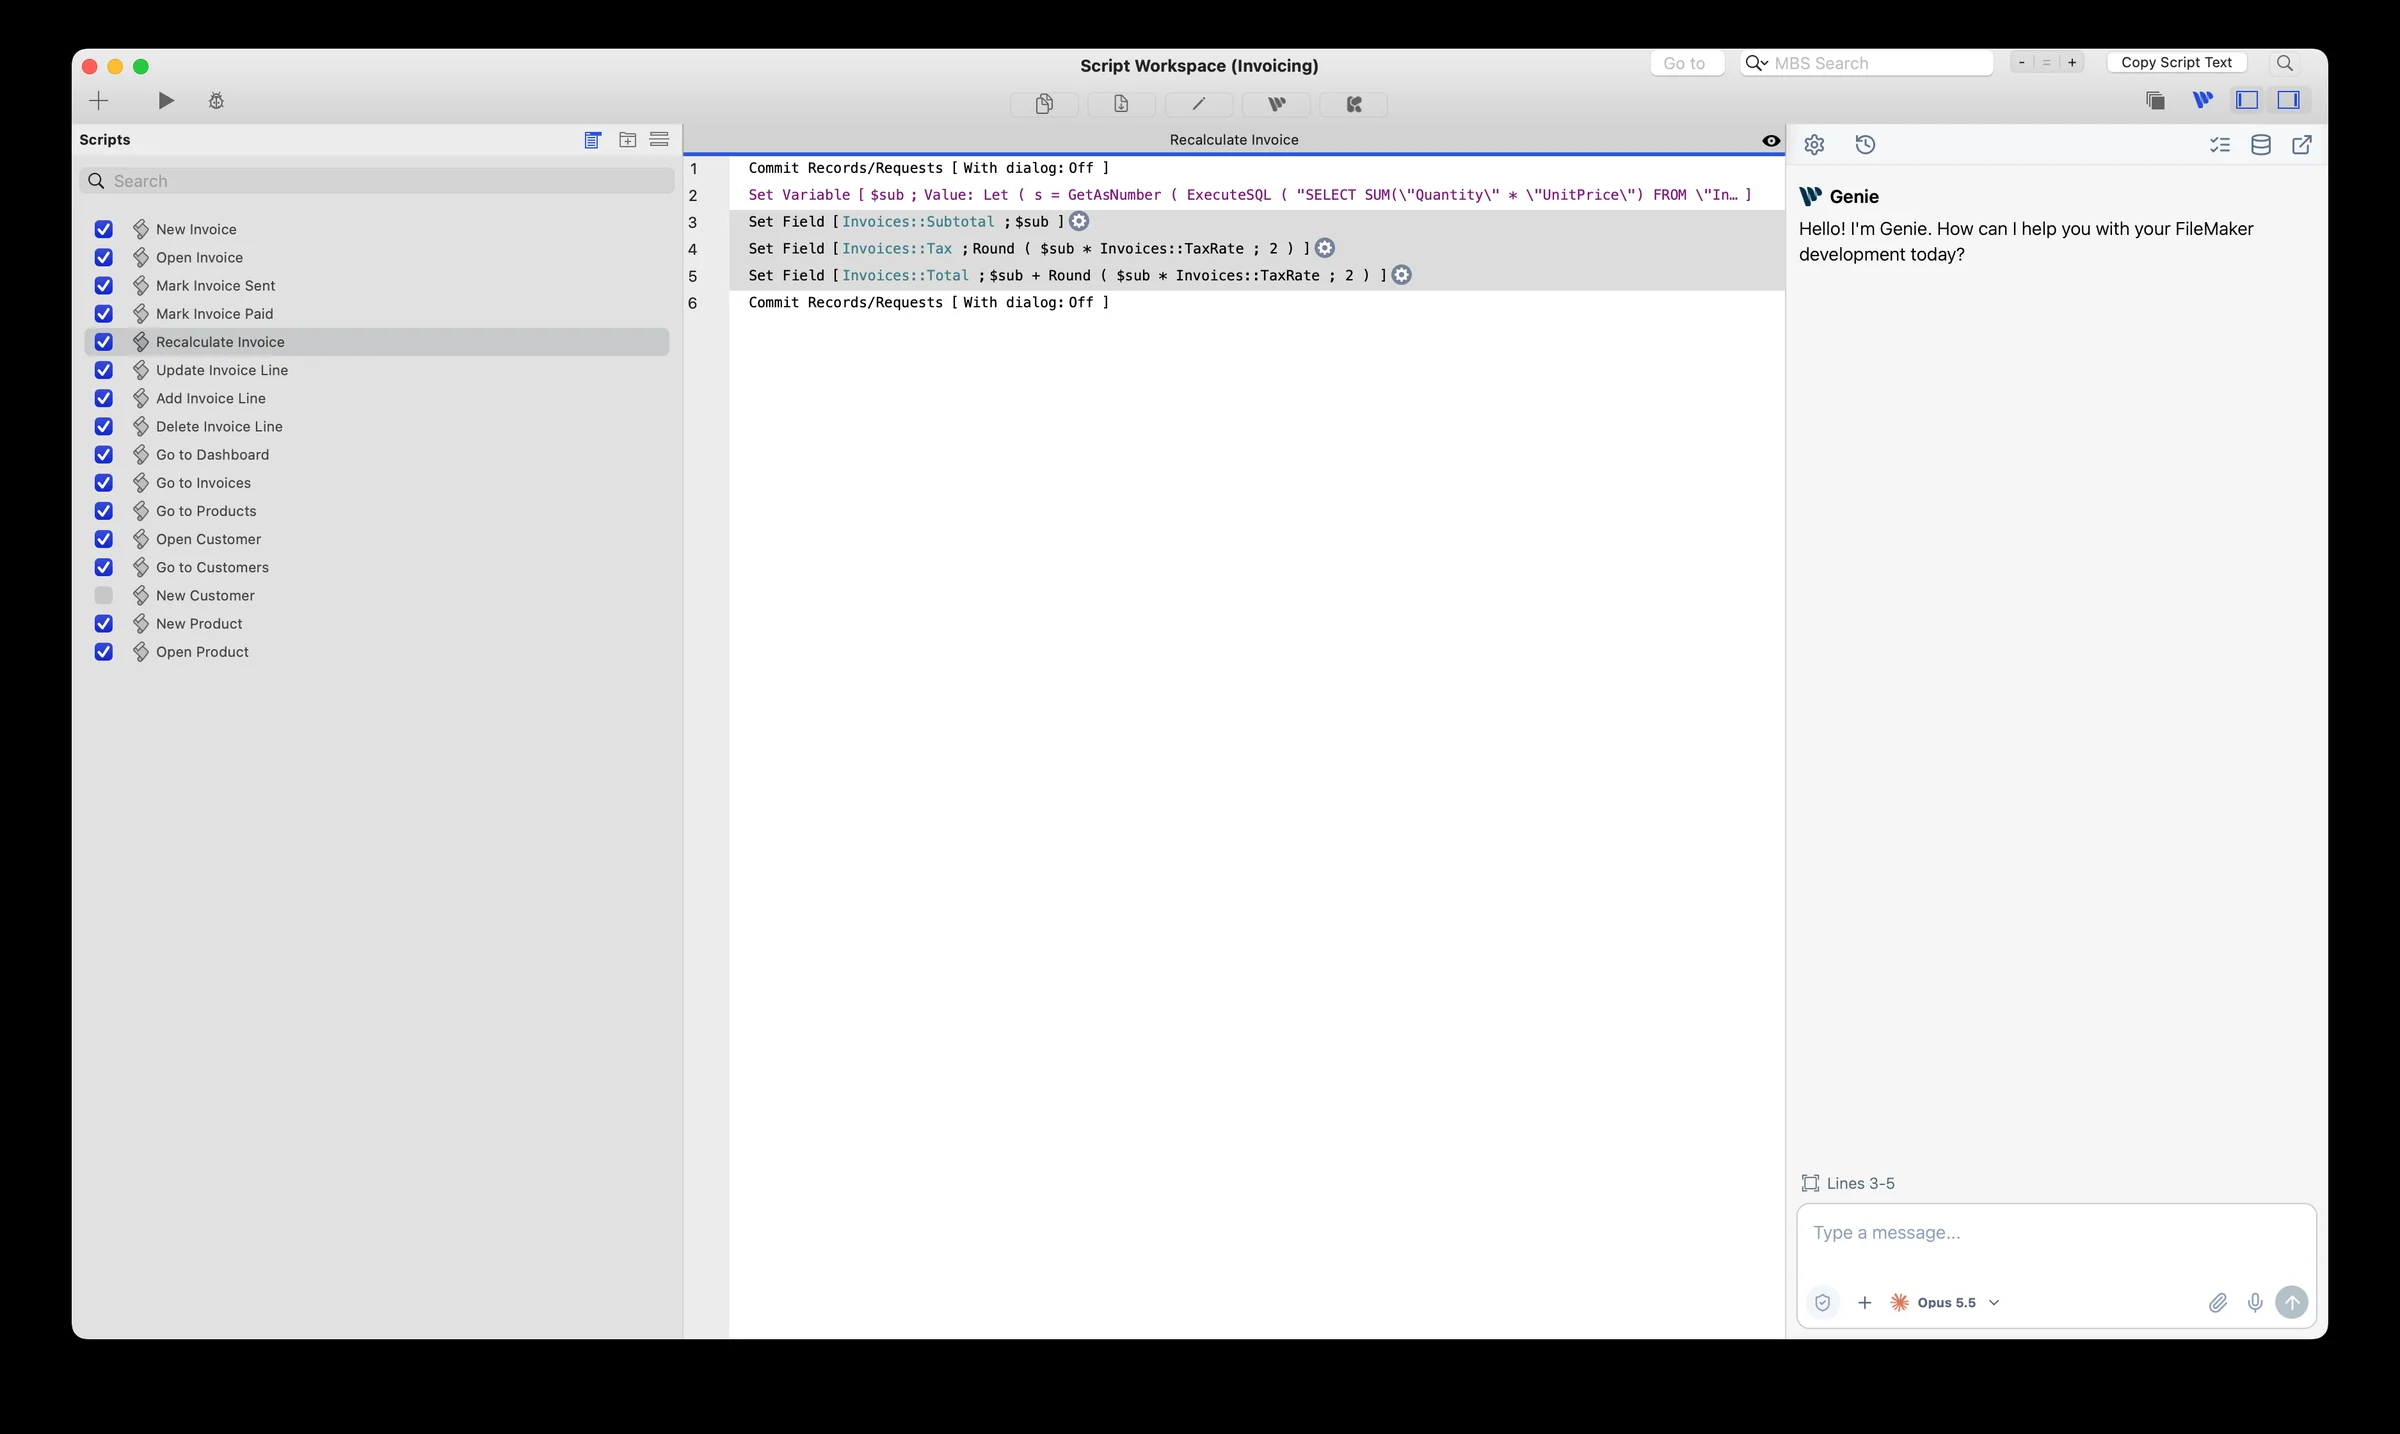The width and height of the screenshot is (2400, 1434).
Task: Uncheck the New Invoice checkbox
Action: (x=104, y=229)
